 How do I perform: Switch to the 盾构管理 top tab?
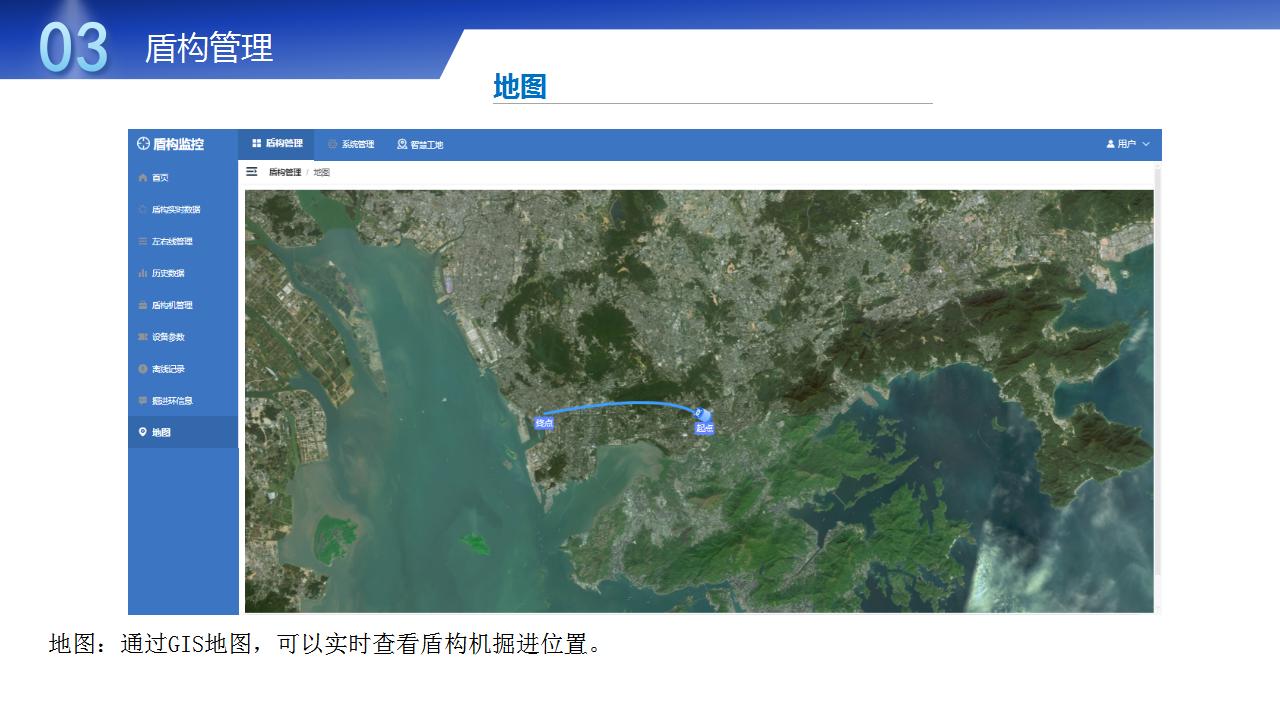click(x=277, y=144)
